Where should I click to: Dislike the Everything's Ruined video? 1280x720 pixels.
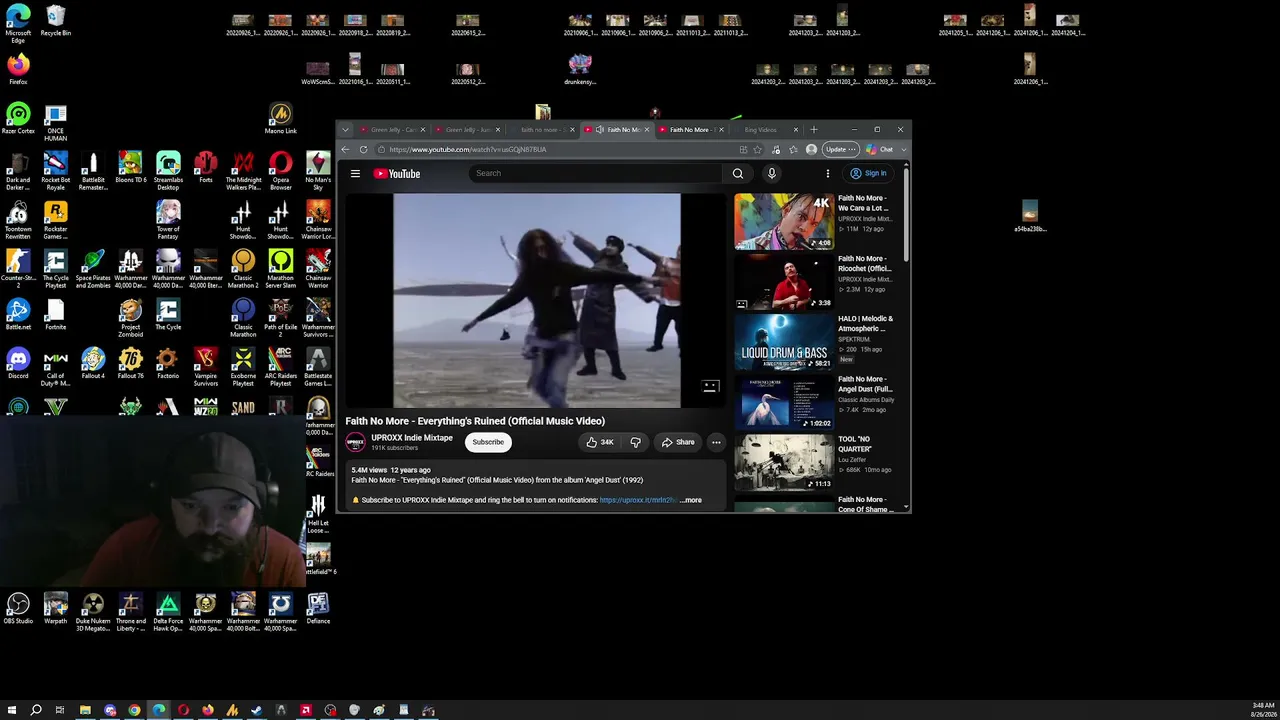coord(635,442)
